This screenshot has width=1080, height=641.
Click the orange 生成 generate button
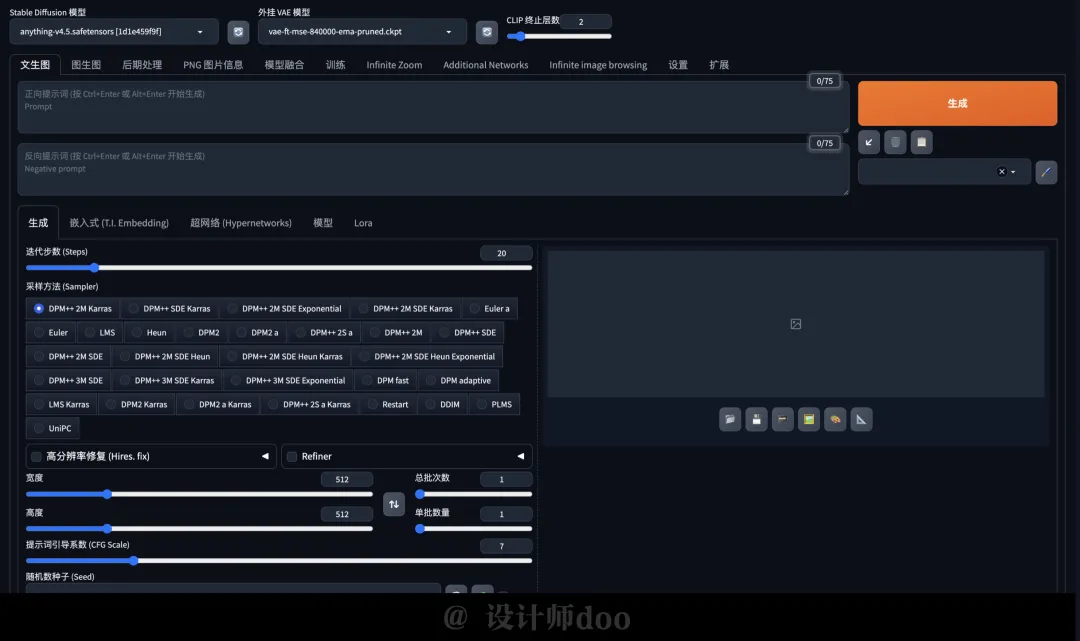point(957,103)
